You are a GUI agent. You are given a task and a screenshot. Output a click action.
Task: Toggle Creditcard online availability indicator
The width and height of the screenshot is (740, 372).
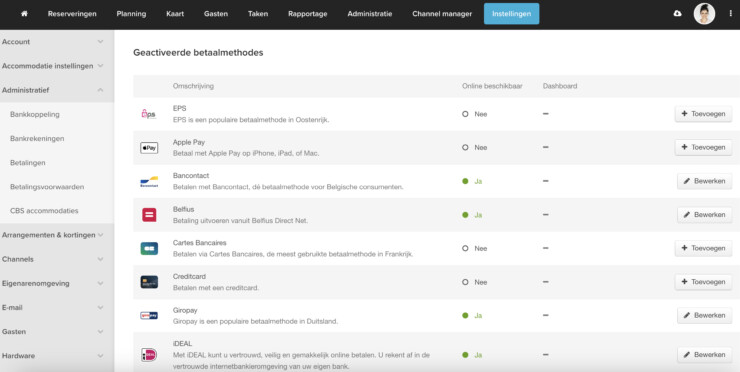(x=465, y=282)
